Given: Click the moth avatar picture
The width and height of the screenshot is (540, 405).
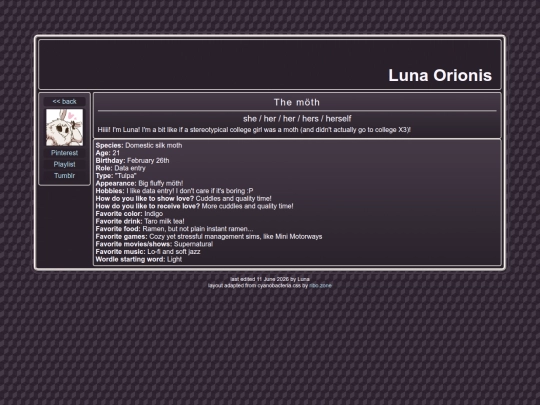Looking at the screenshot, I should point(64,127).
